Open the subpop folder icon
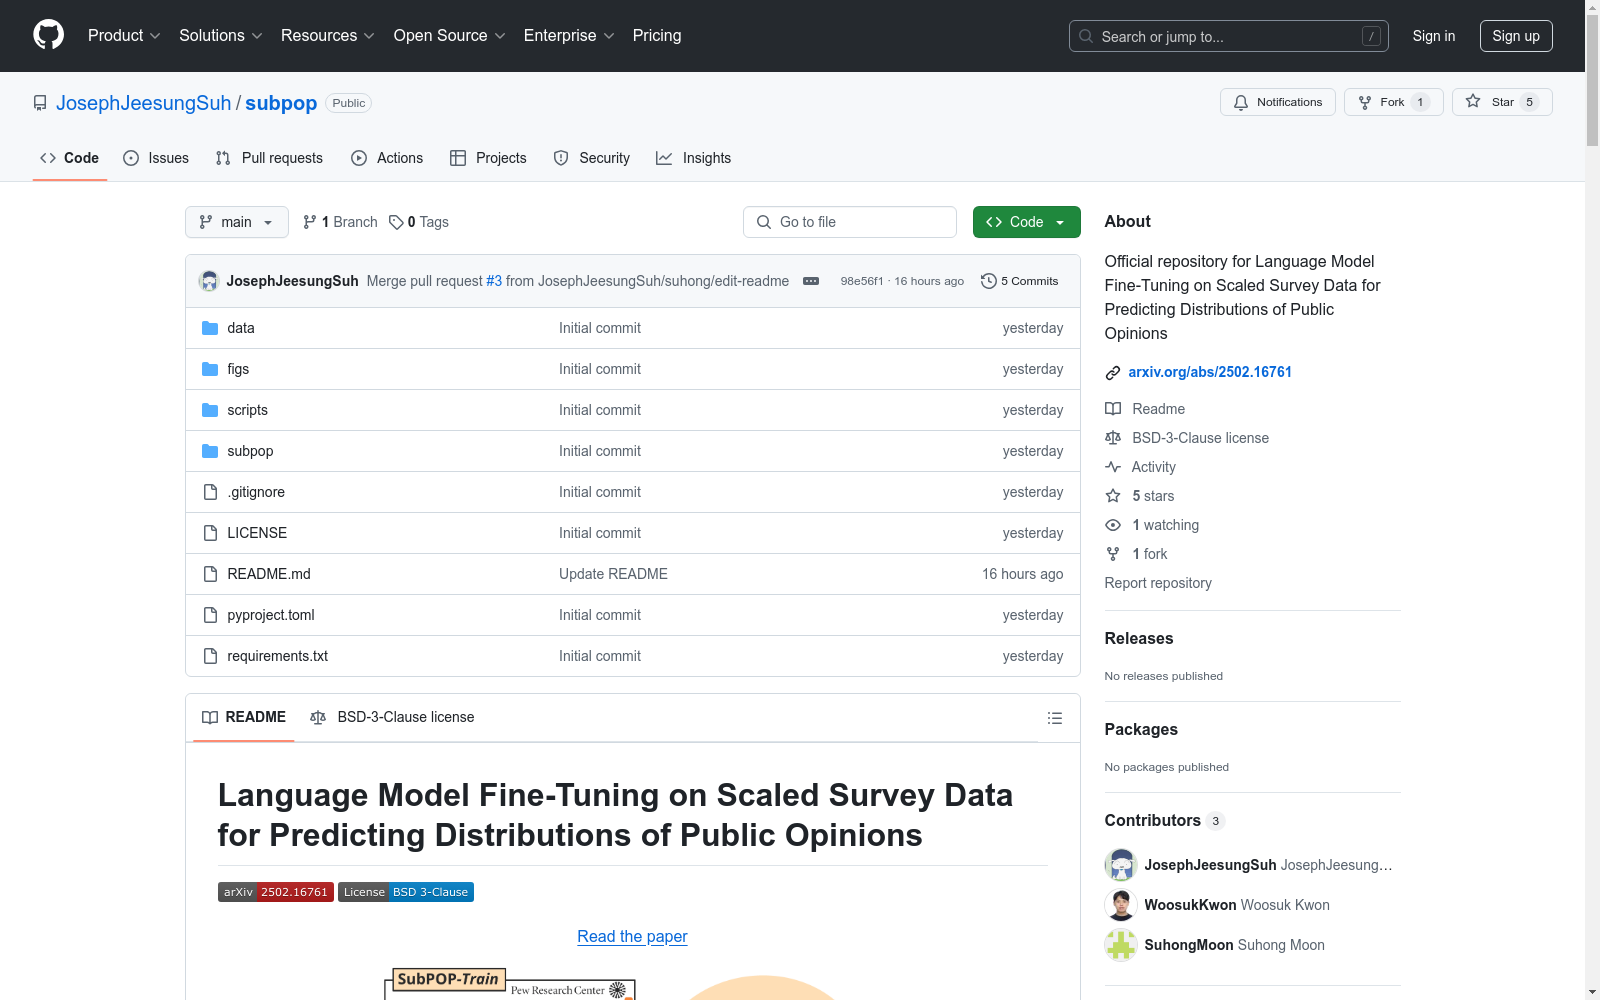 (210, 451)
